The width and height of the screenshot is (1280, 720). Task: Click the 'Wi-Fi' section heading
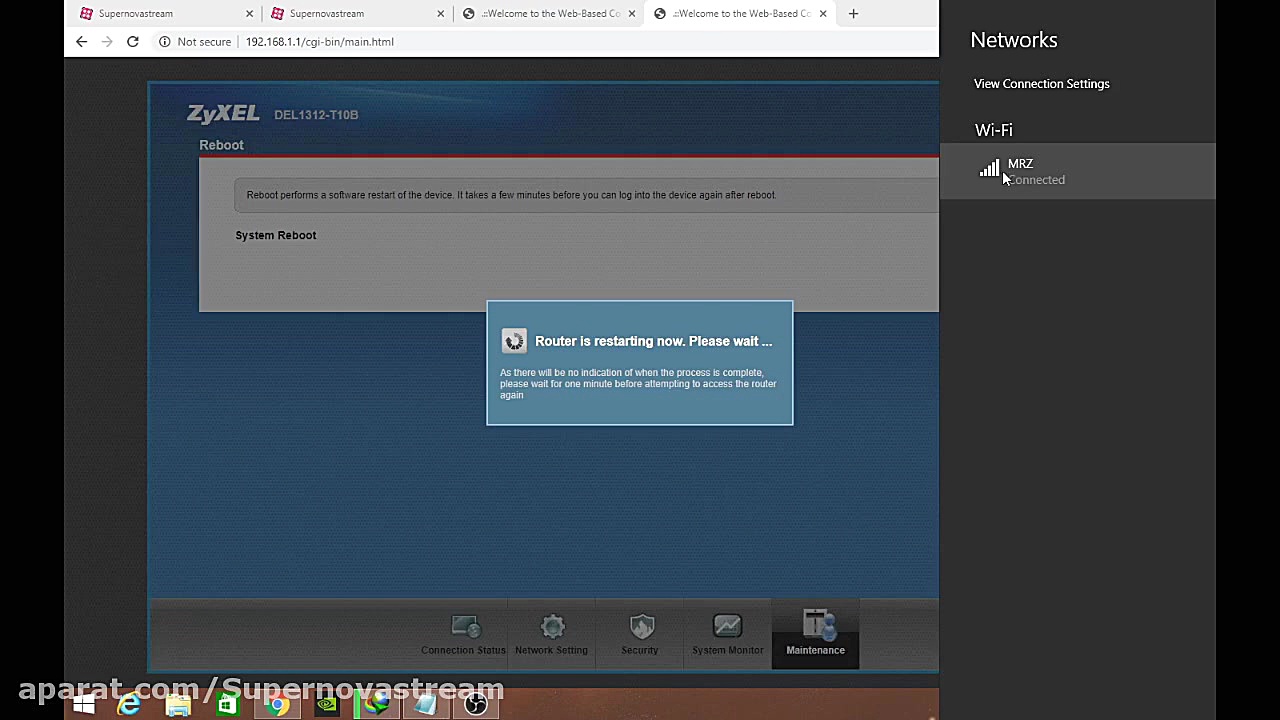coord(994,130)
